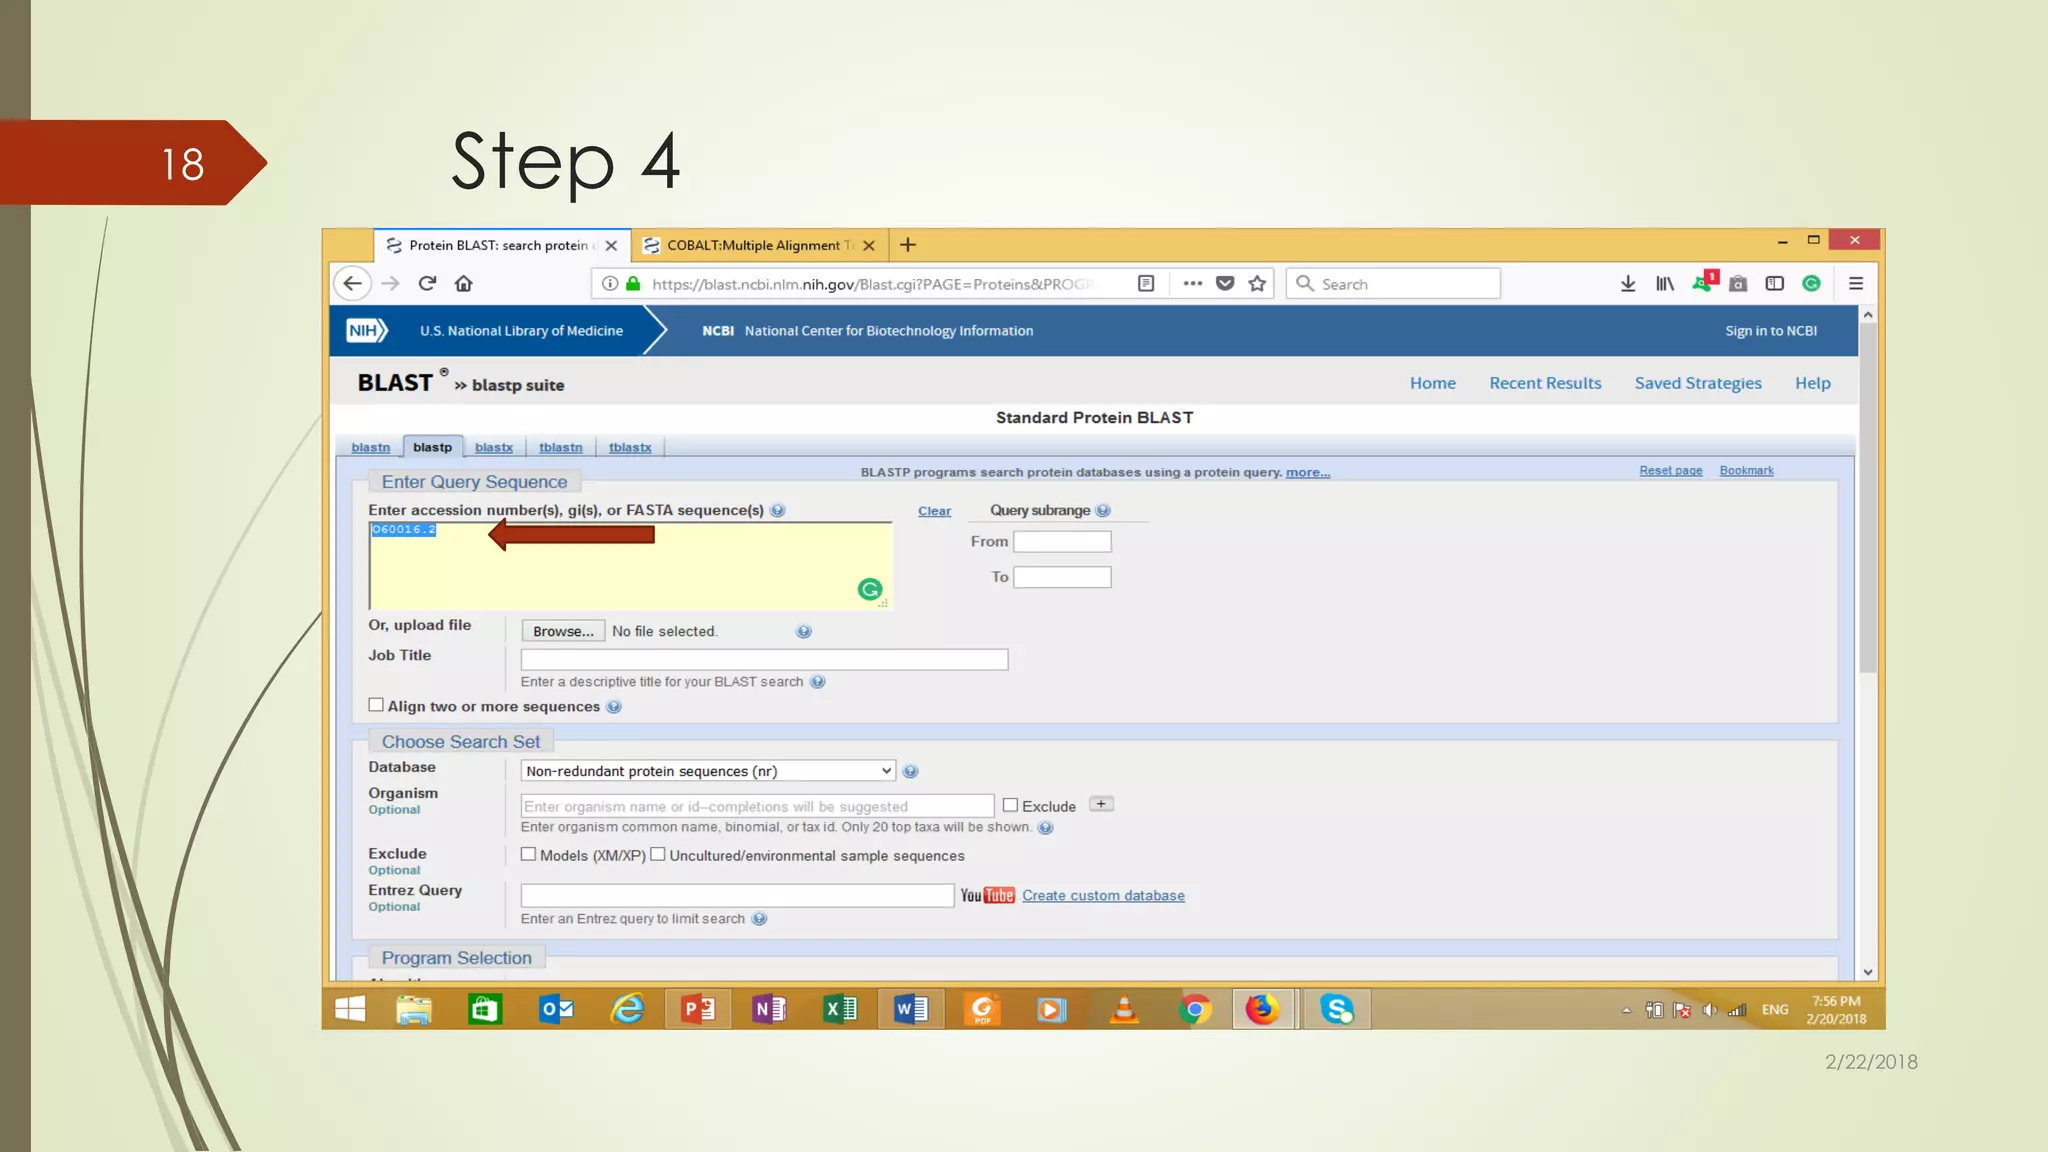2048x1152 pixels.
Task: Open Google Chrome from the taskbar
Action: (1194, 1010)
